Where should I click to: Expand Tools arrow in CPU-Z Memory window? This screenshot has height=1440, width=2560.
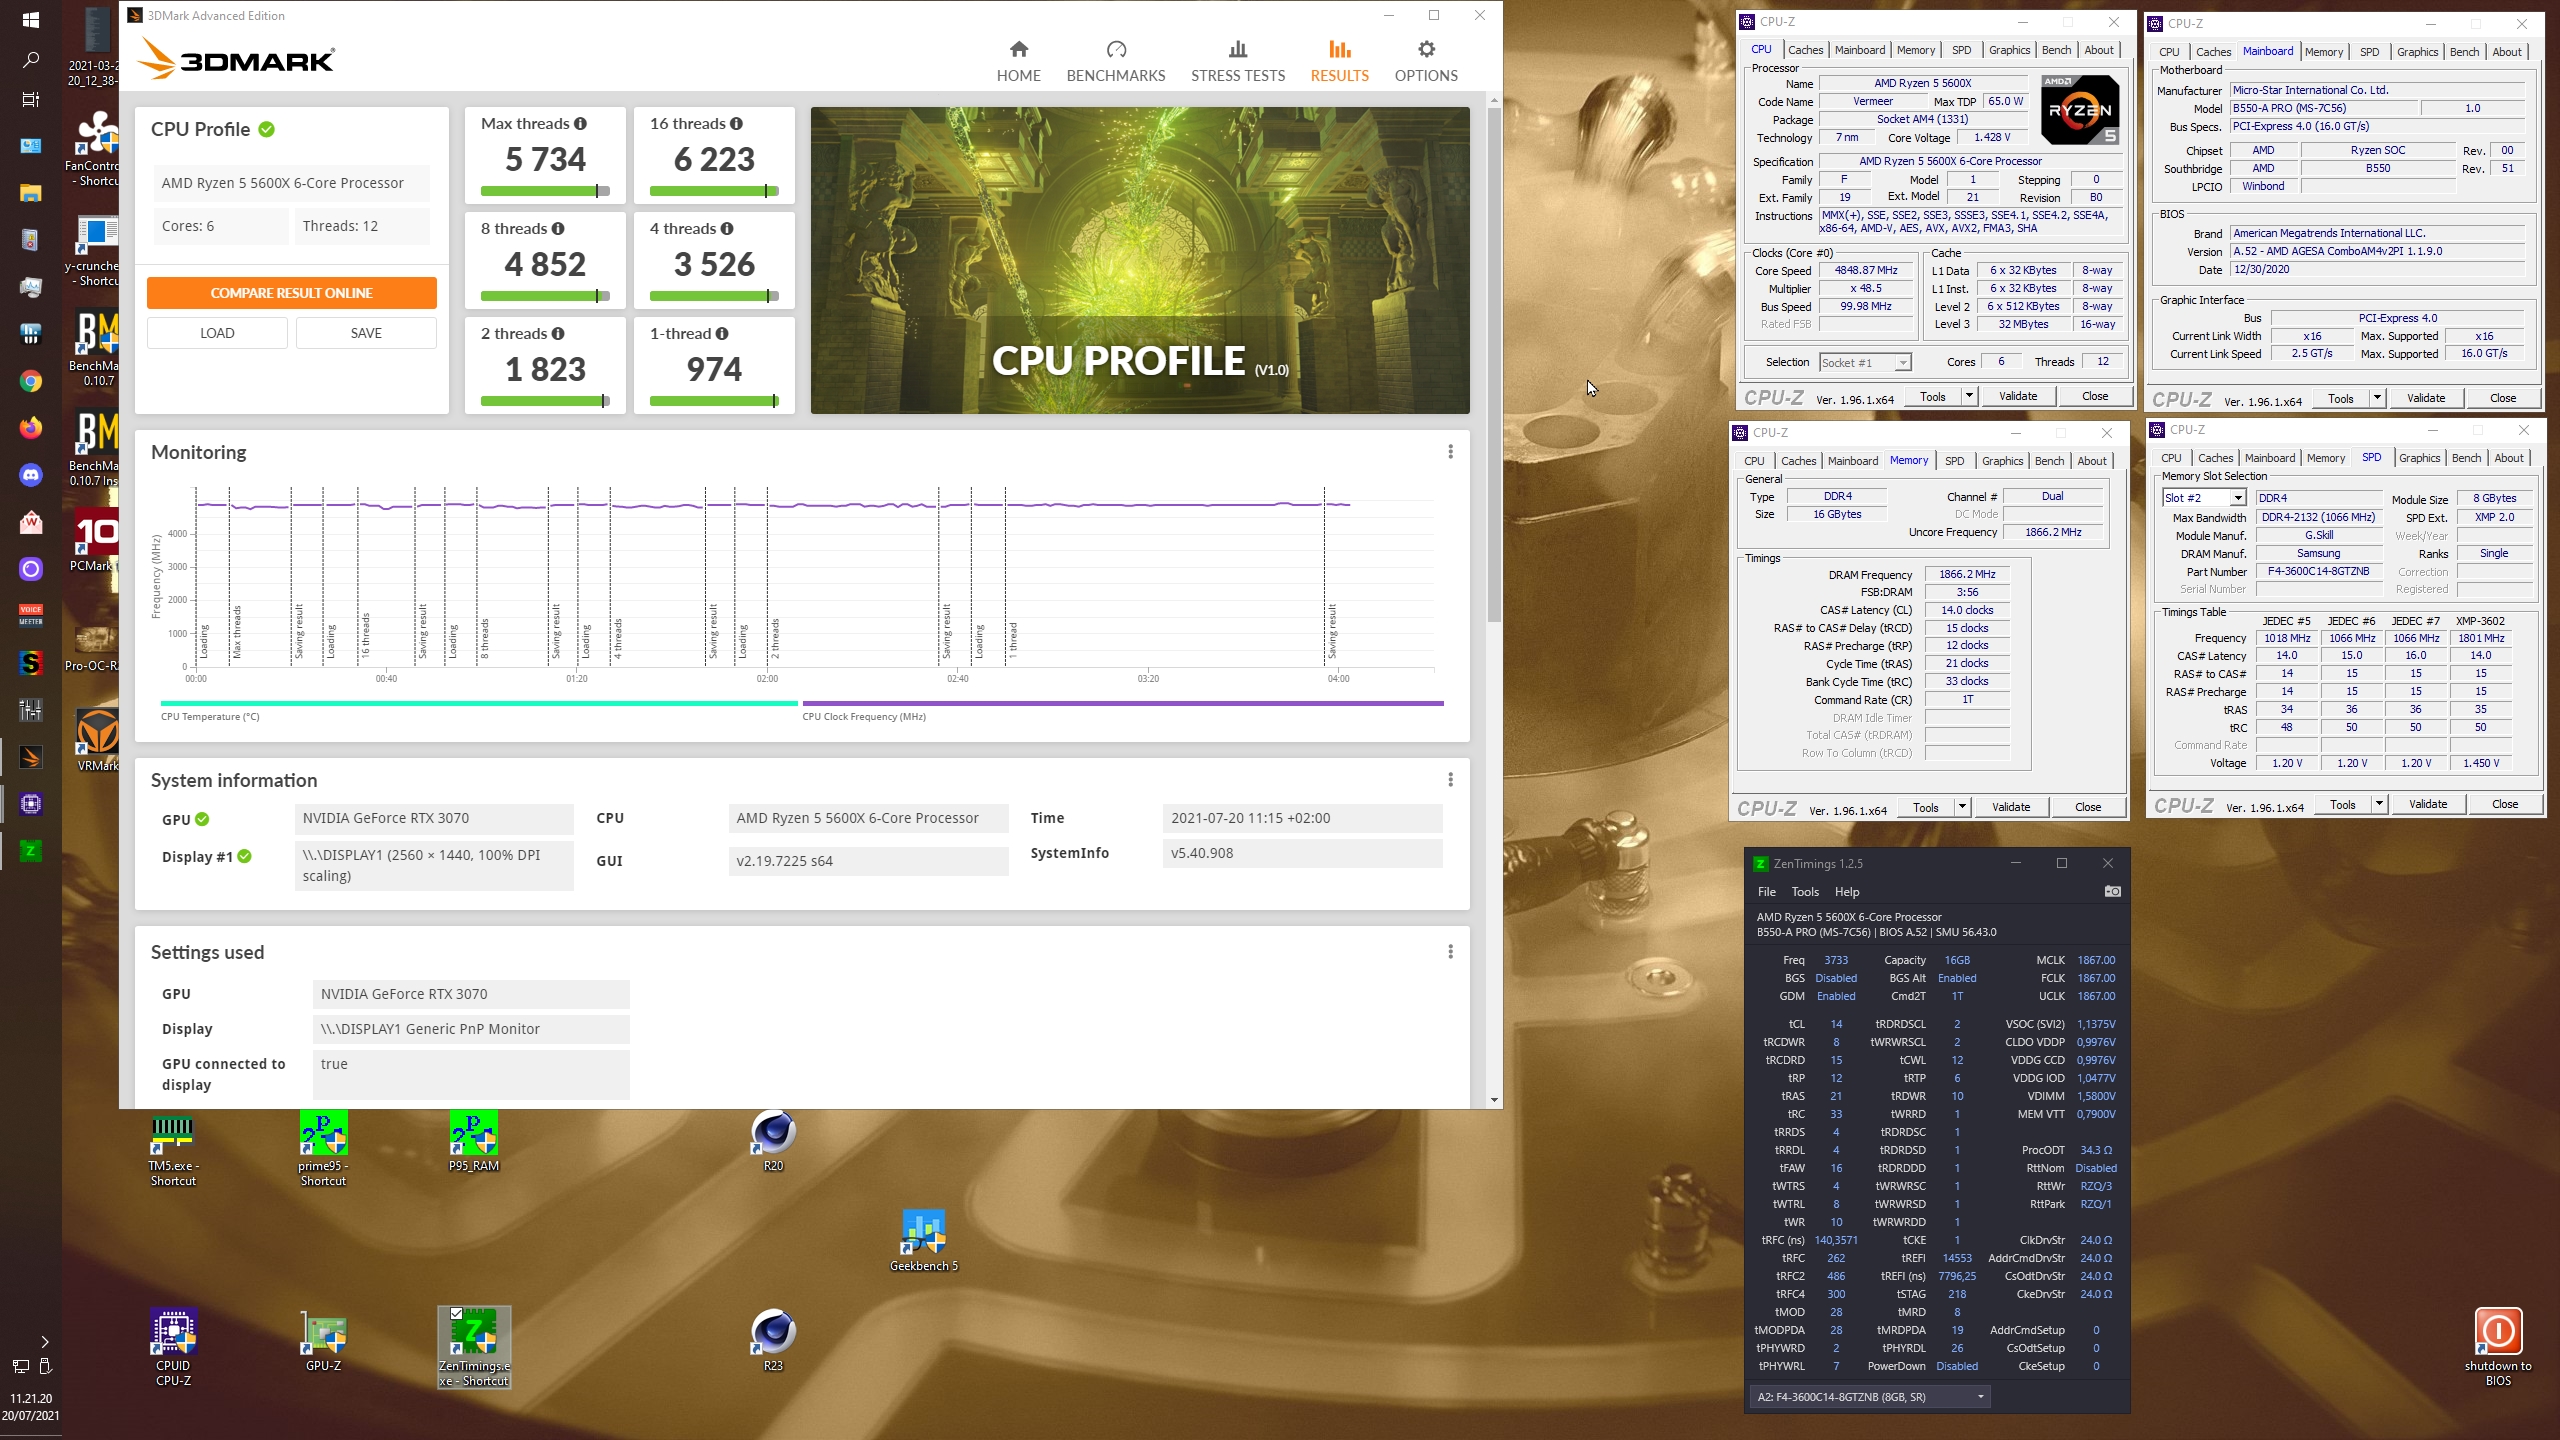[1962, 807]
